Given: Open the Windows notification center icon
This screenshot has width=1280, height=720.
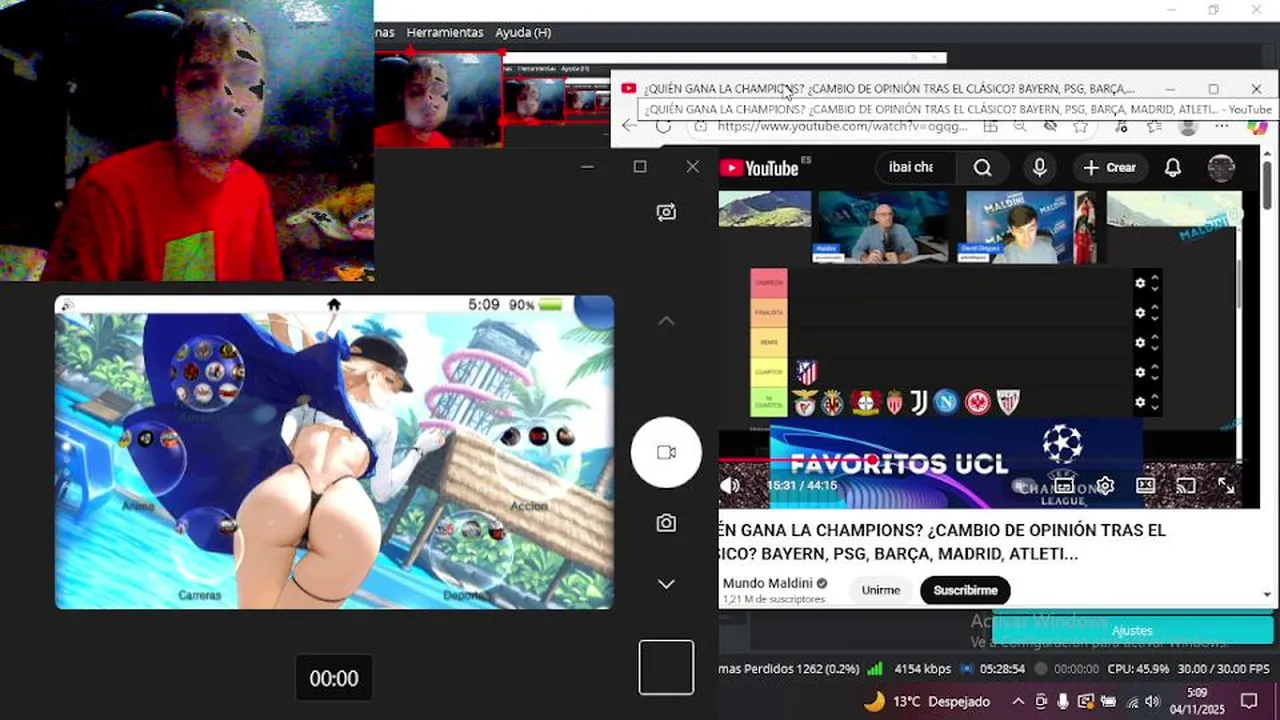Looking at the screenshot, I should pos(1249,701).
